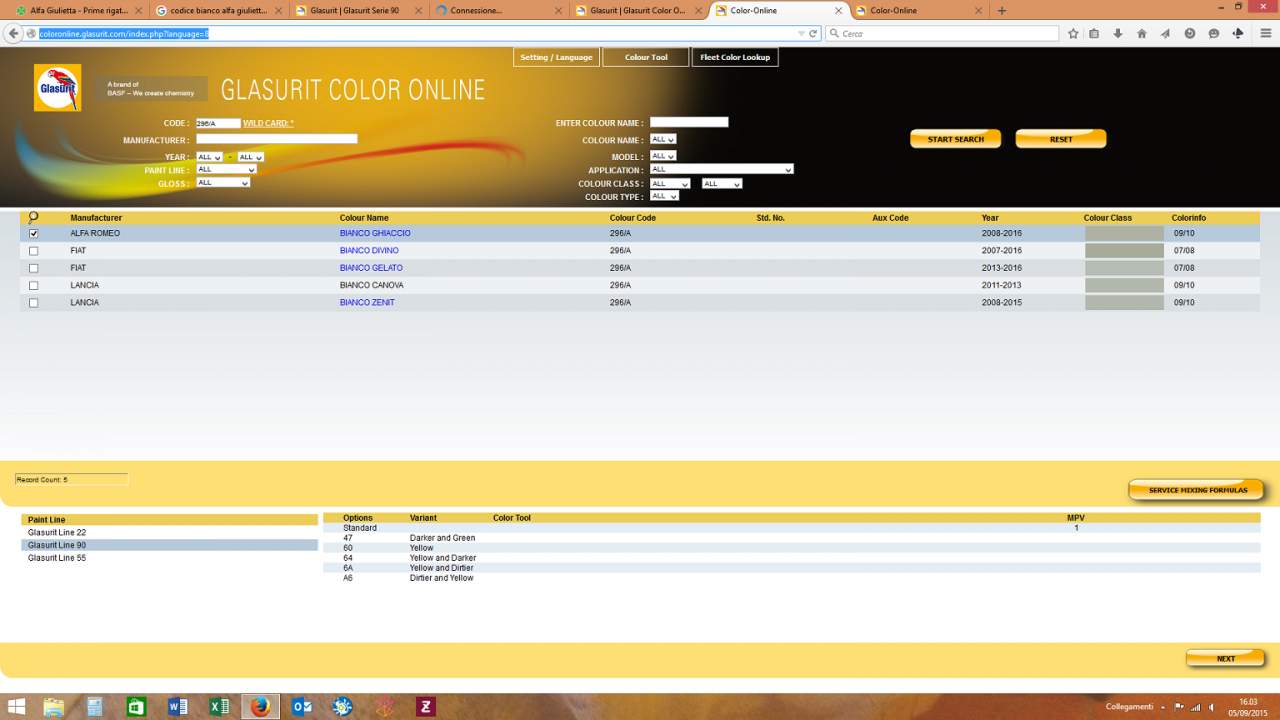Screen dimensions: 1280x720
Task: Click the Glasurit parrot logo
Action: pyautogui.click(x=57, y=88)
